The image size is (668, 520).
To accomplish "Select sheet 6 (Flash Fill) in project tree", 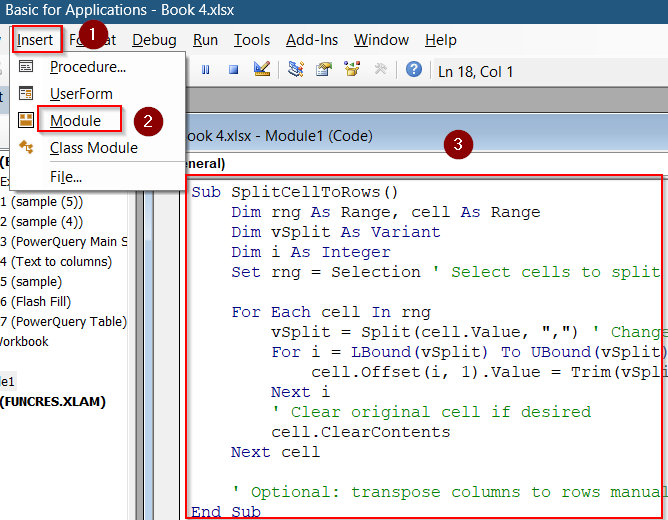I will pyautogui.click(x=36, y=302).
